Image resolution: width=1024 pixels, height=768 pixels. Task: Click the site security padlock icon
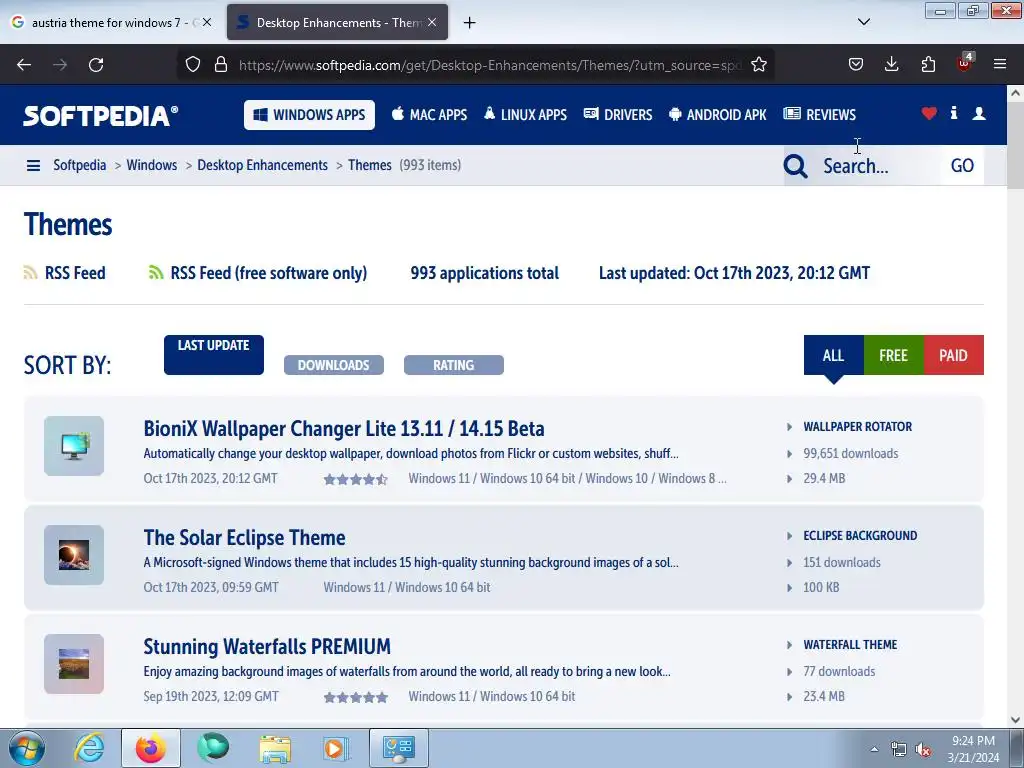[221, 65]
